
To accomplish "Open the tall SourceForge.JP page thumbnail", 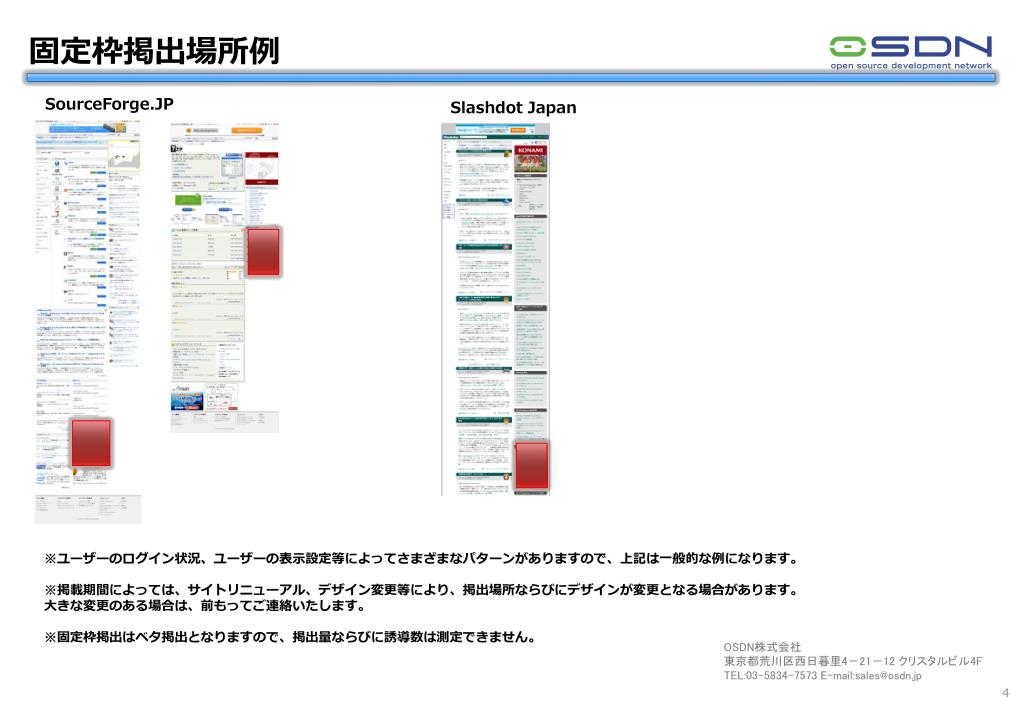I will click(x=88, y=322).
